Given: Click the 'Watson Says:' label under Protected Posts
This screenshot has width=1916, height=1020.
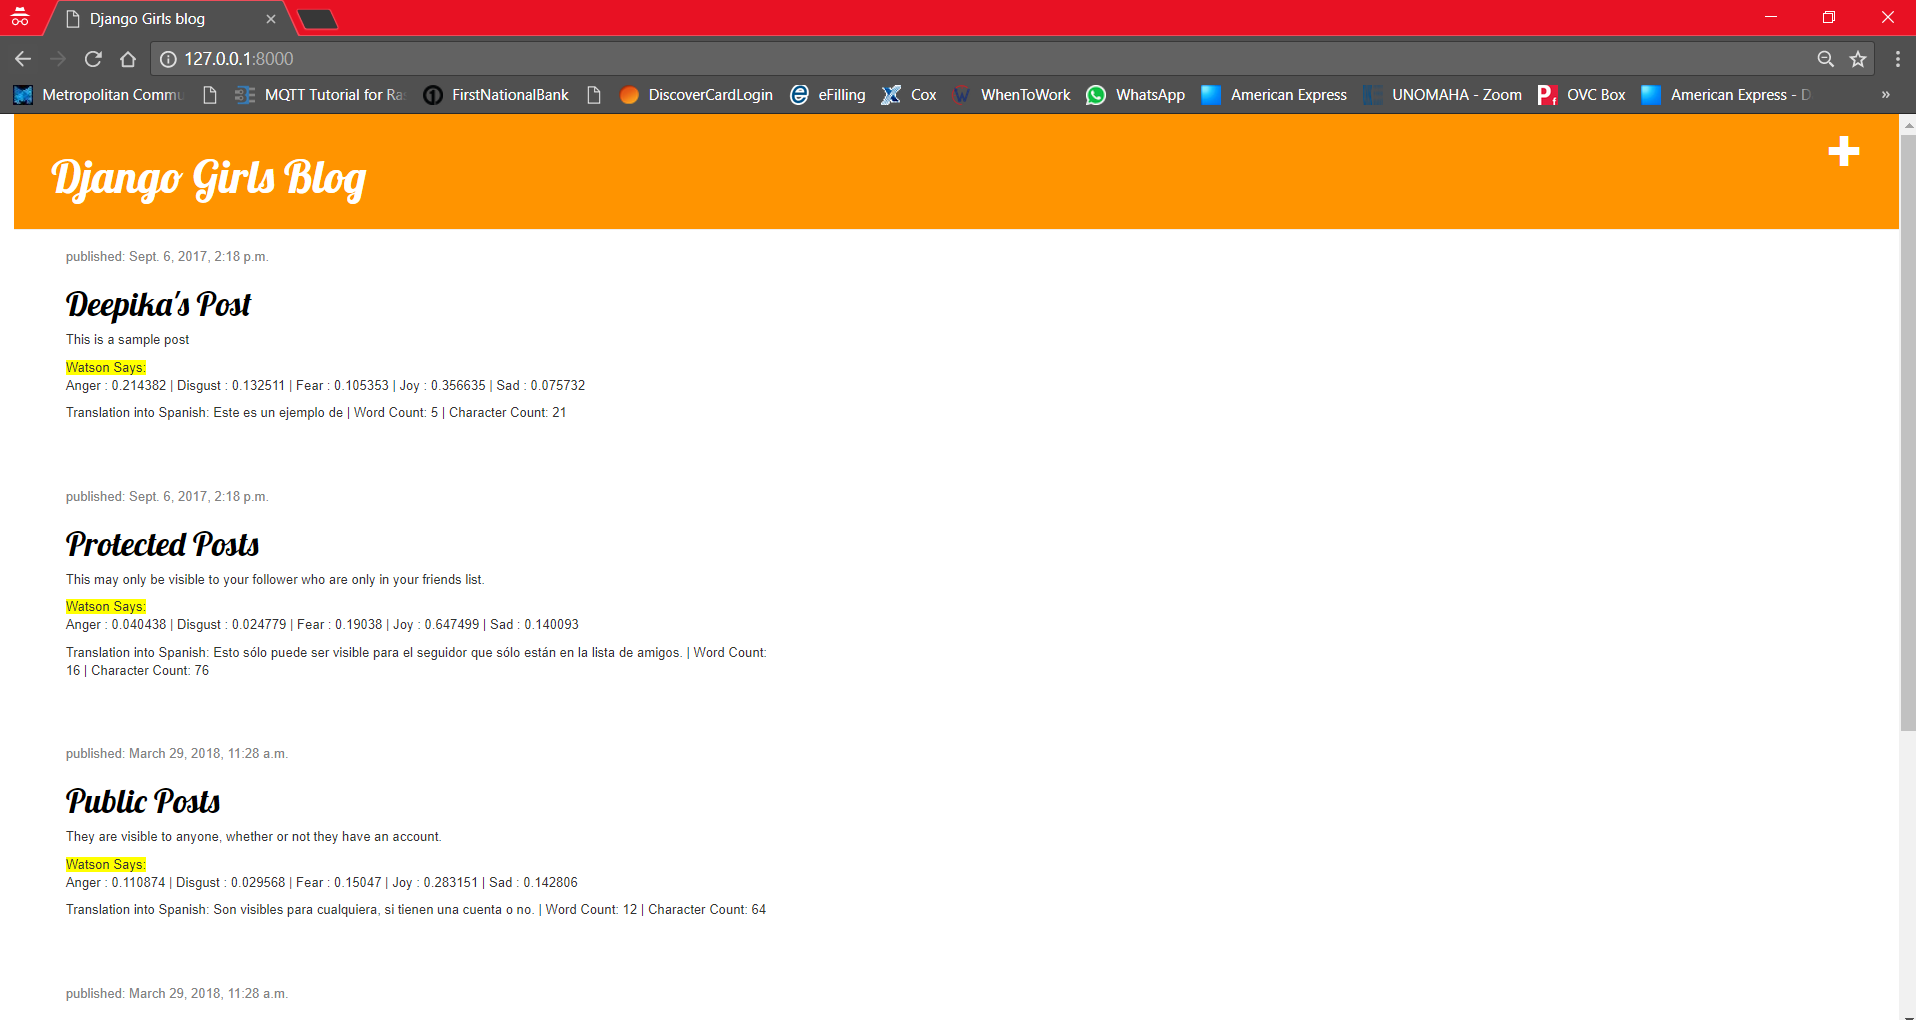Looking at the screenshot, I should point(106,606).
